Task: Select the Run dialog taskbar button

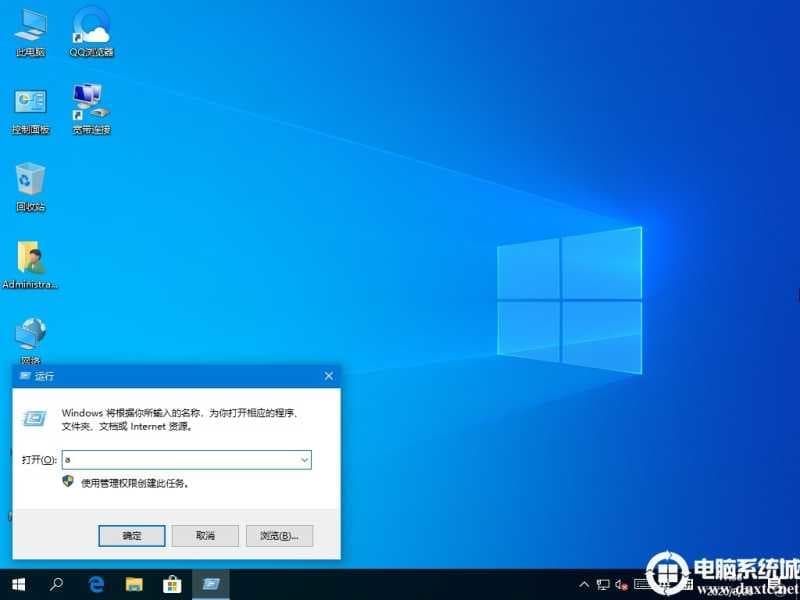Action: coord(210,584)
